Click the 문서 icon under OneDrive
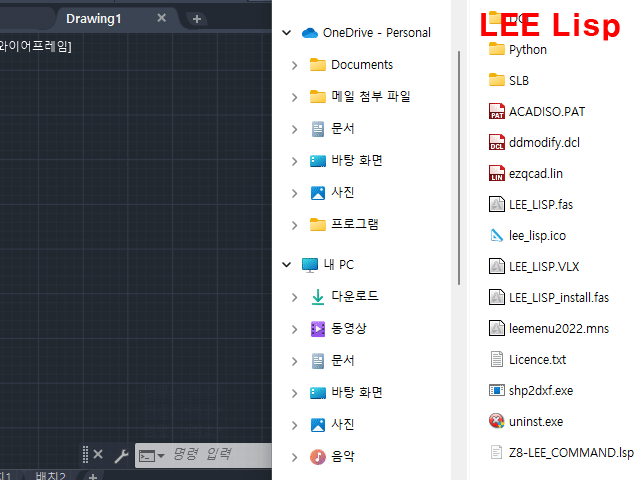 [x=318, y=129]
